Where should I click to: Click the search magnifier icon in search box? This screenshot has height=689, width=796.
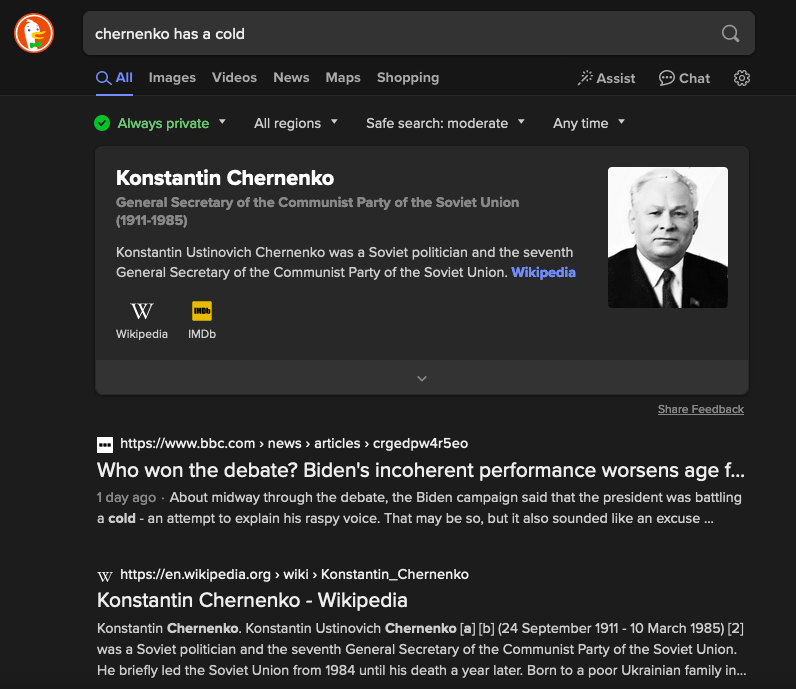pyautogui.click(x=730, y=34)
